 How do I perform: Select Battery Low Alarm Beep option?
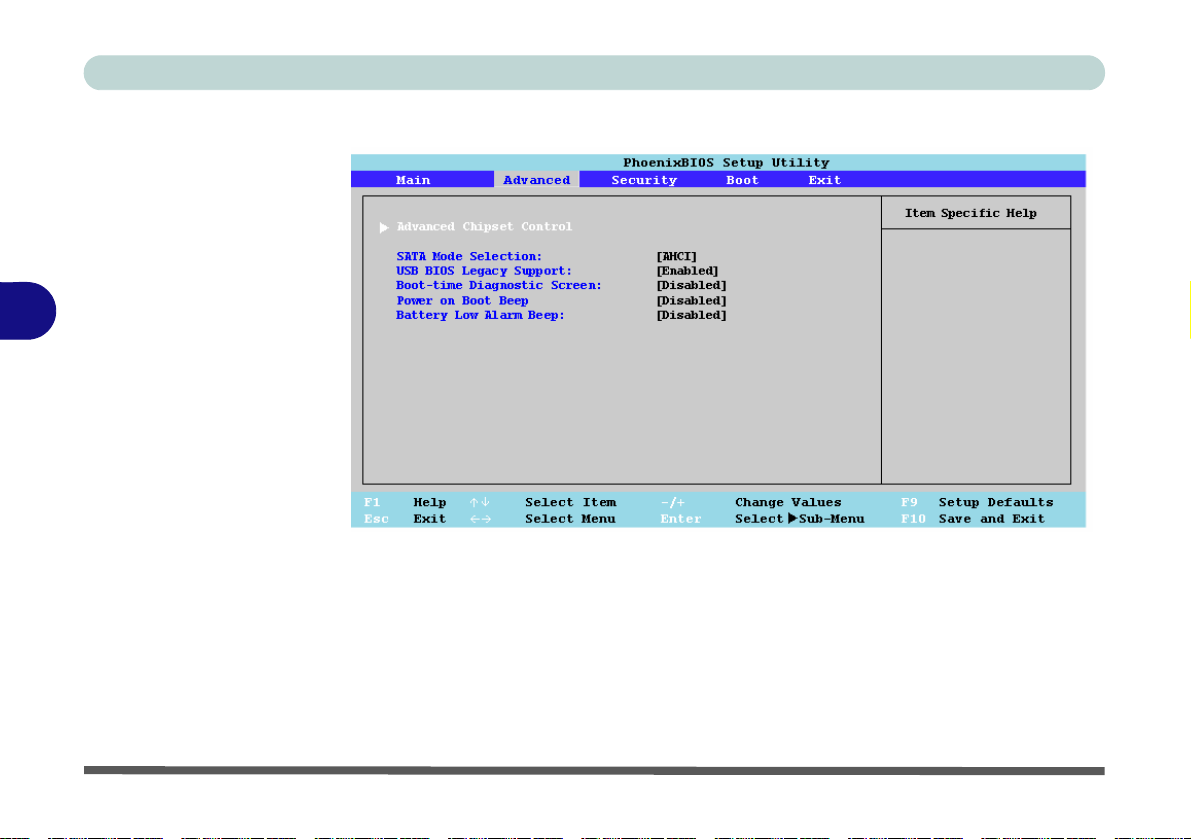tap(480, 315)
